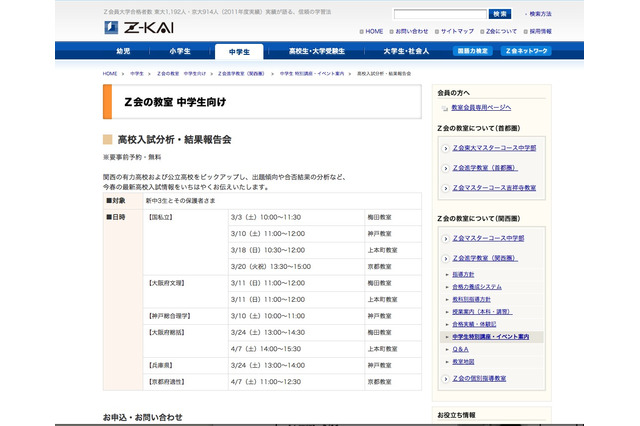Go to 中学生 in the breadcrumb
This screenshot has width=640, height=426.
[137, 74]
